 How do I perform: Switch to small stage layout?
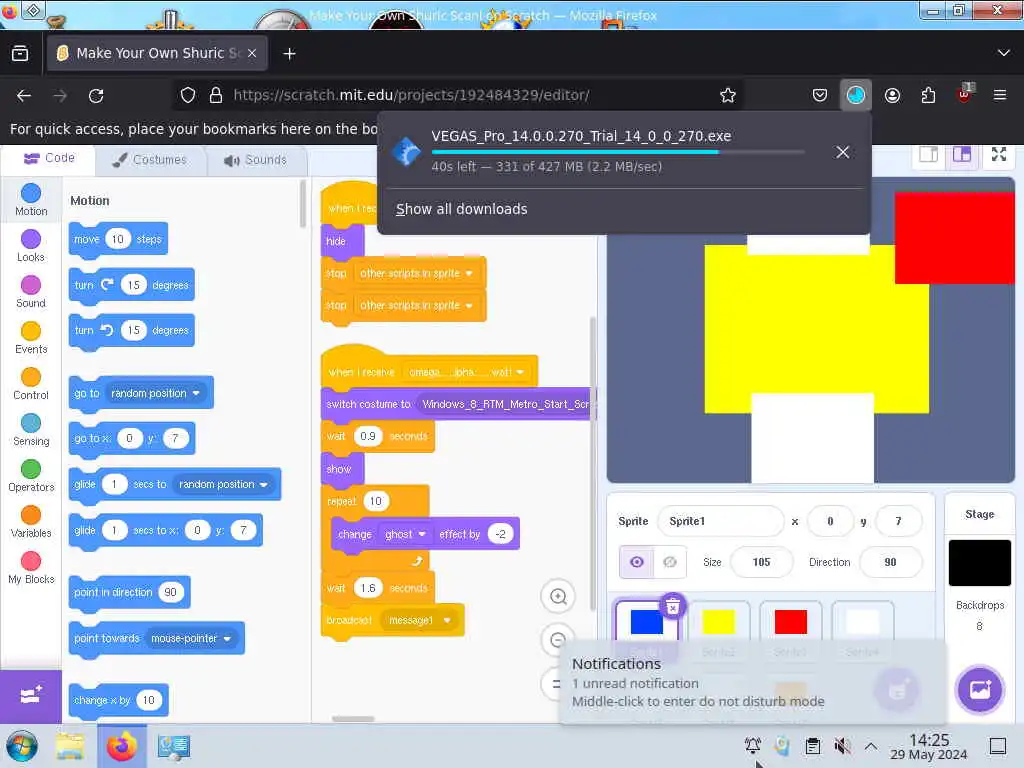pos(928,155)
